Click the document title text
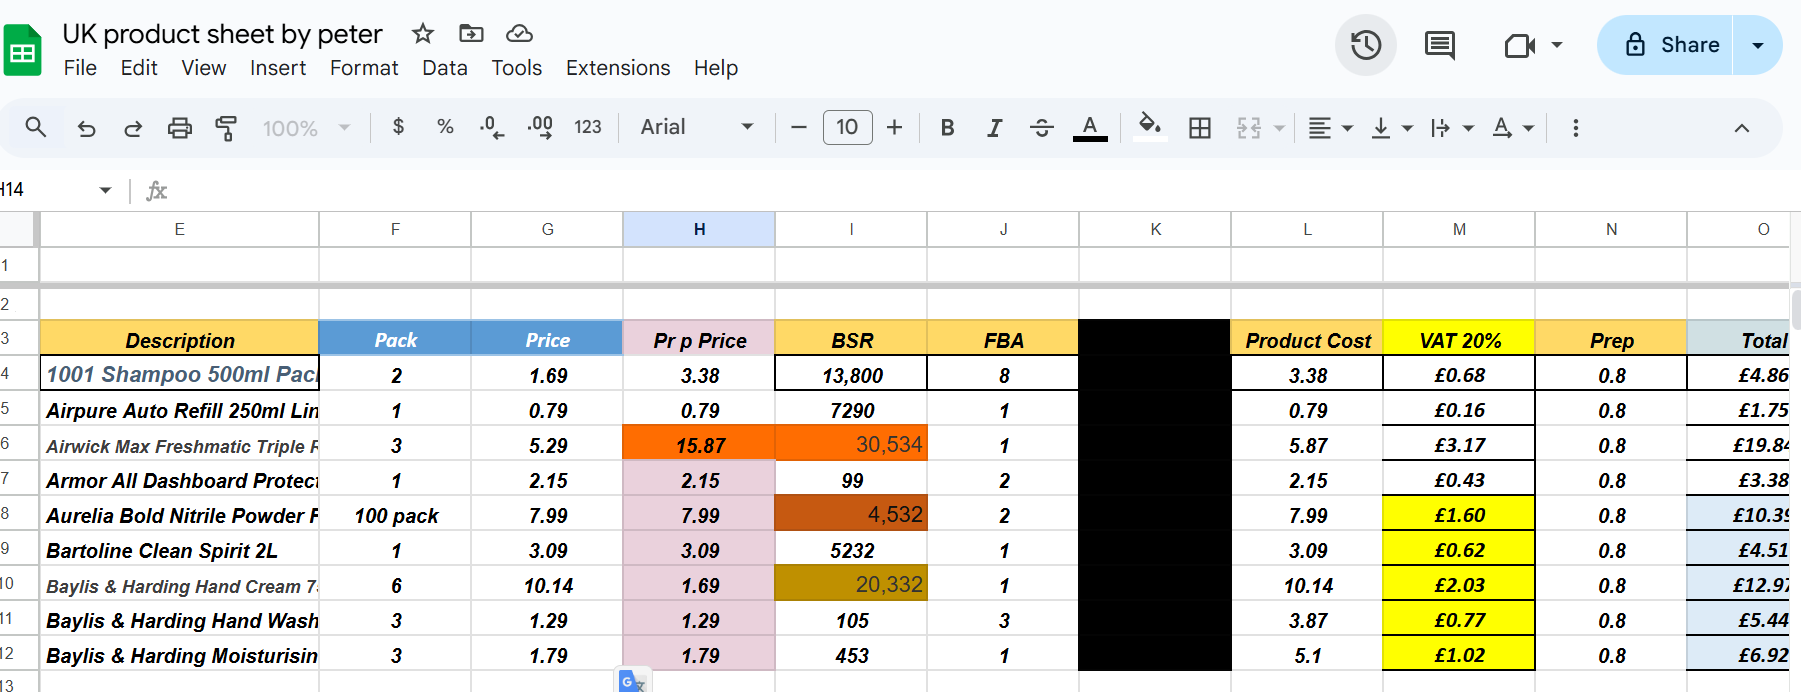This screenshot has height=692, width=1801. click(x=222, y=34)
